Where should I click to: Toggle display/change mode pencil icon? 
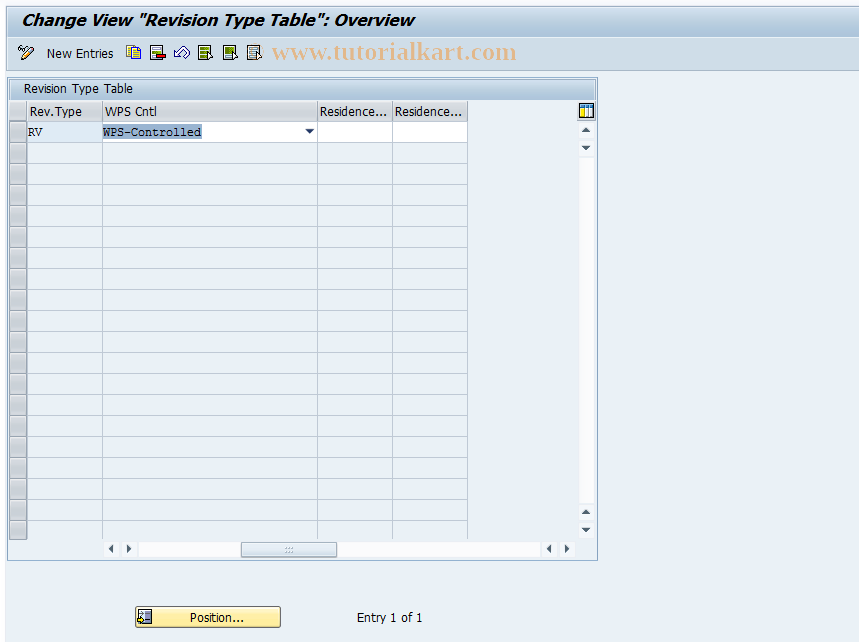[26, 53]
